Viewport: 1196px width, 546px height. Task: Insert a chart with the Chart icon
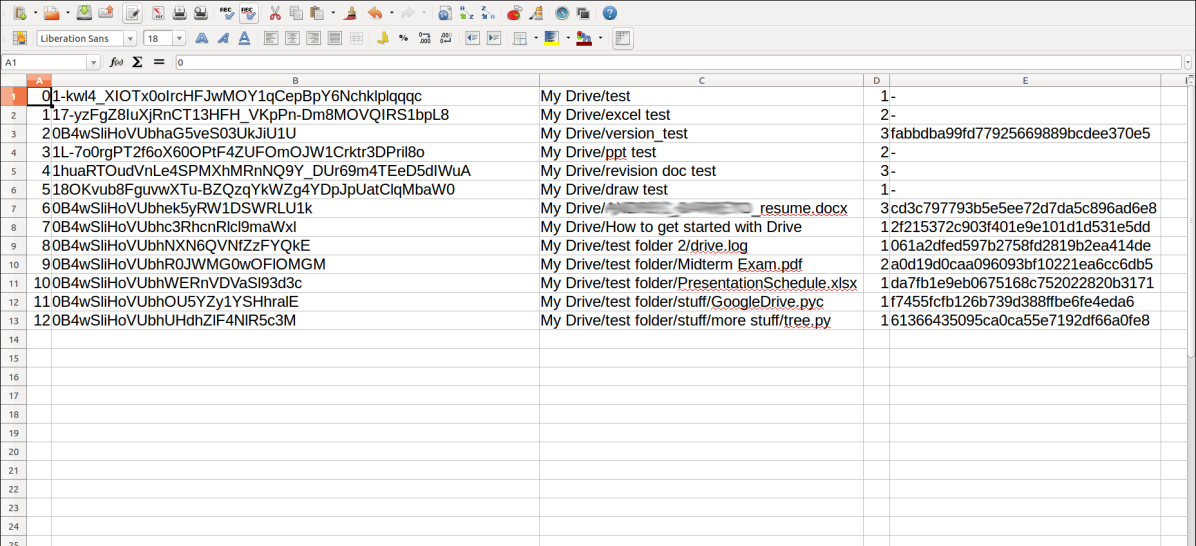[515, 13]
